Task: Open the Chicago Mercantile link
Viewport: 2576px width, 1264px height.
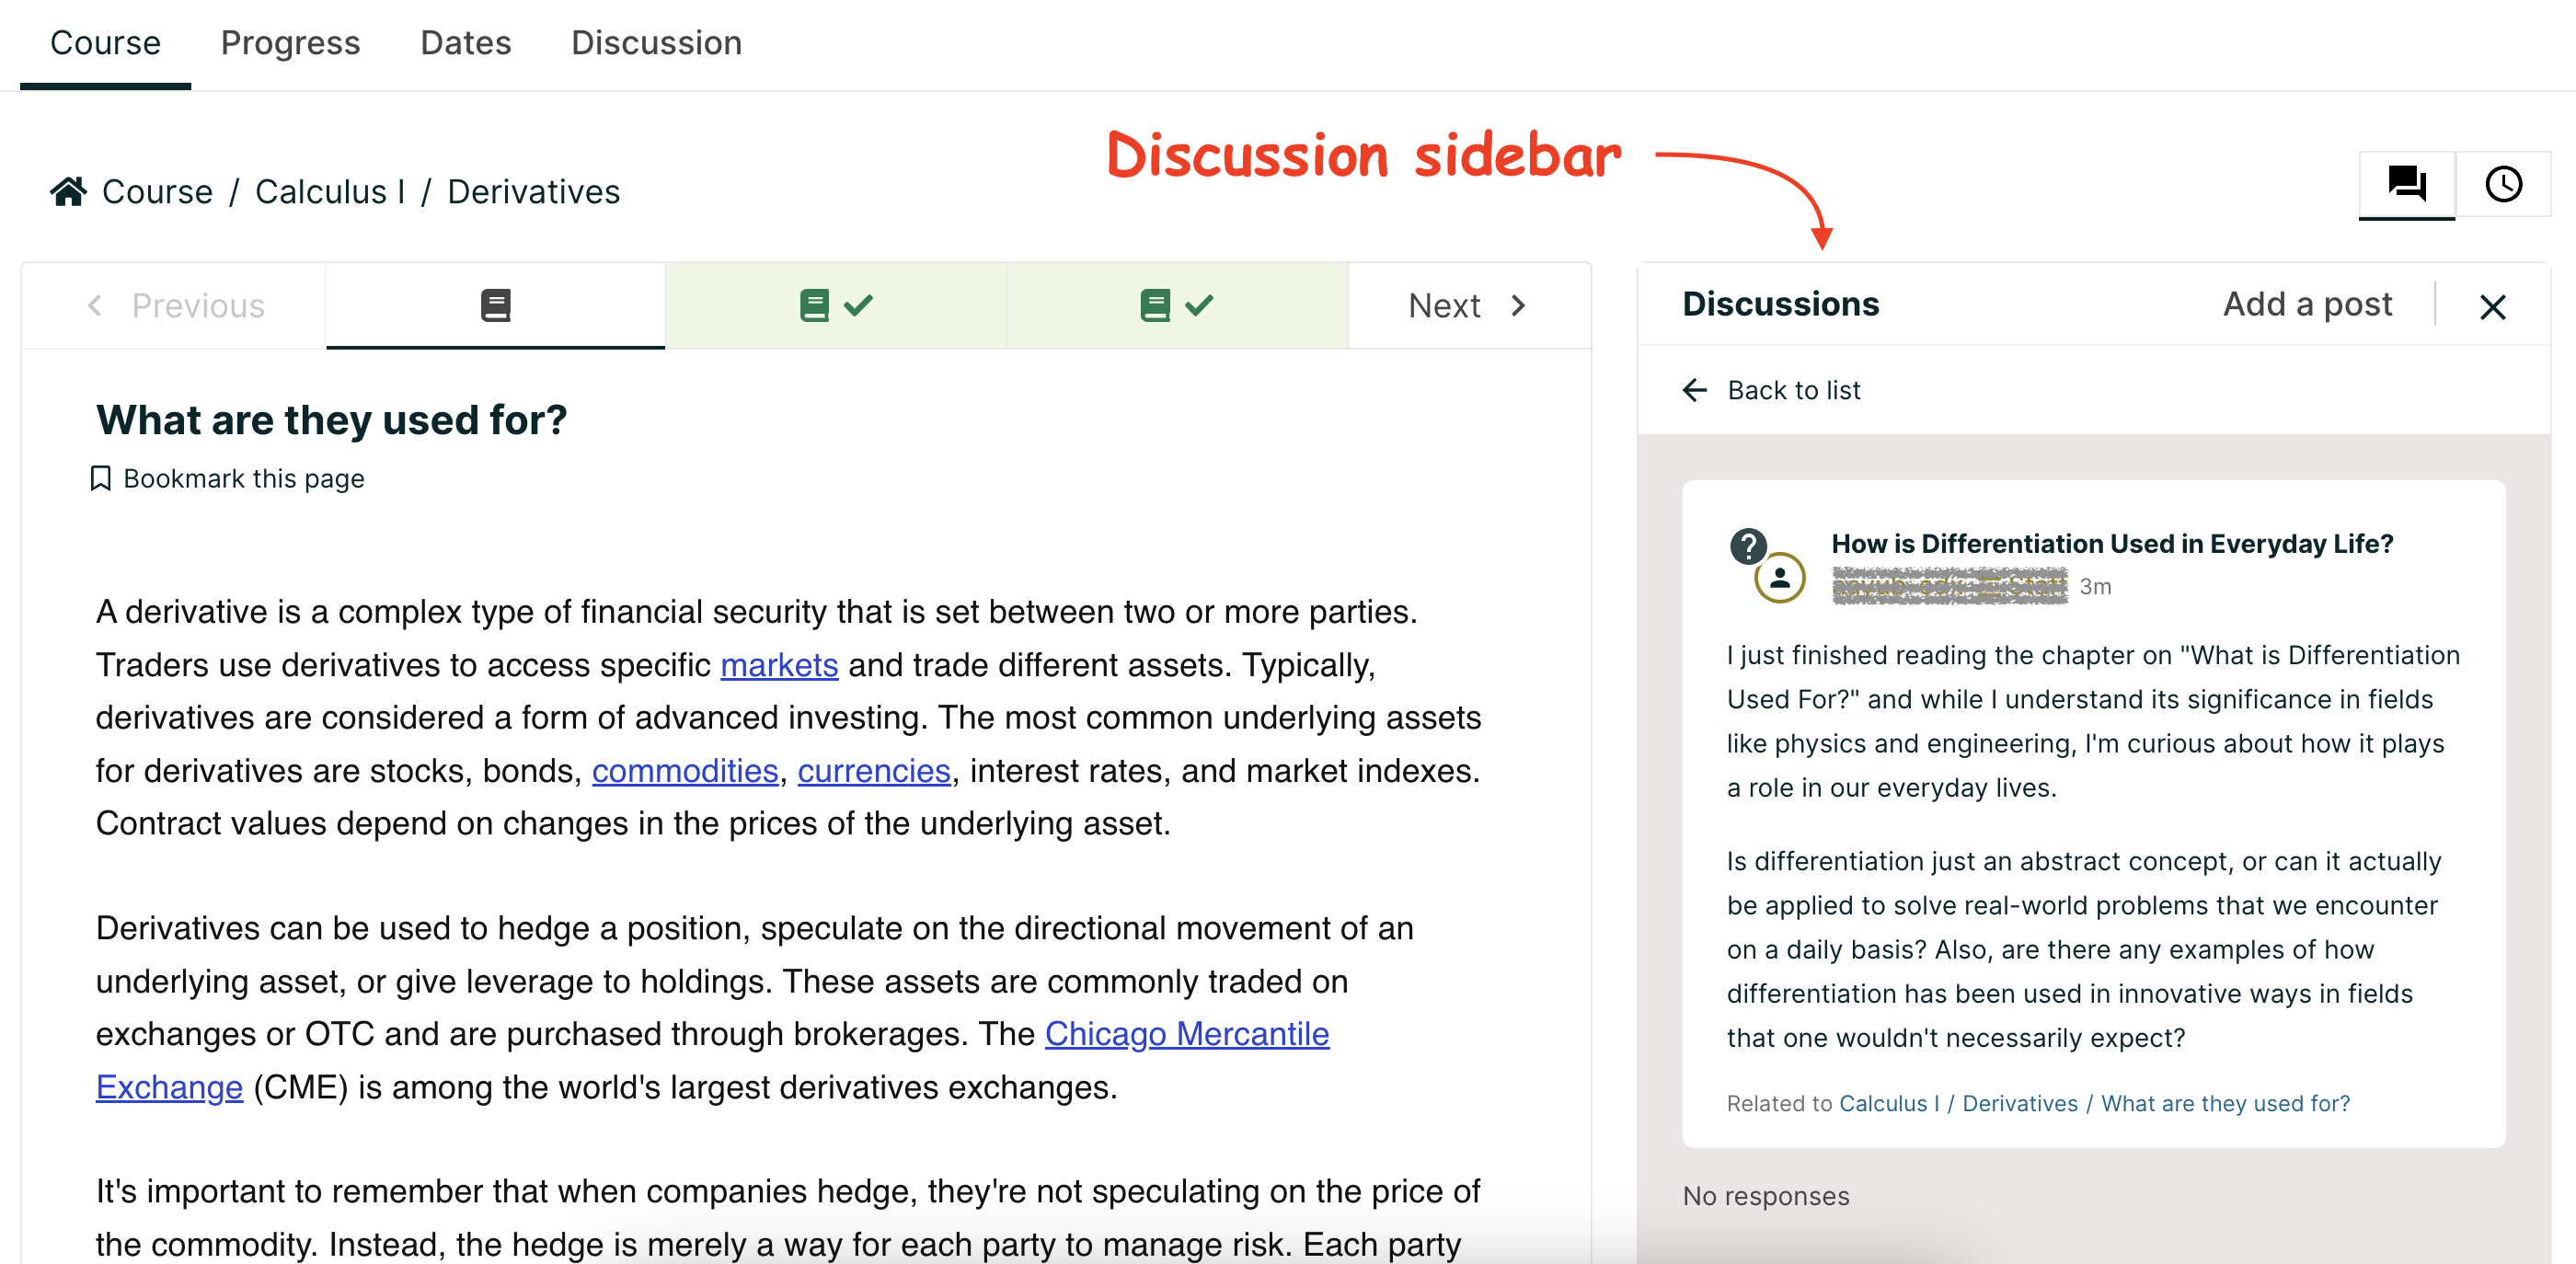Action: tap(1186, 1033)
